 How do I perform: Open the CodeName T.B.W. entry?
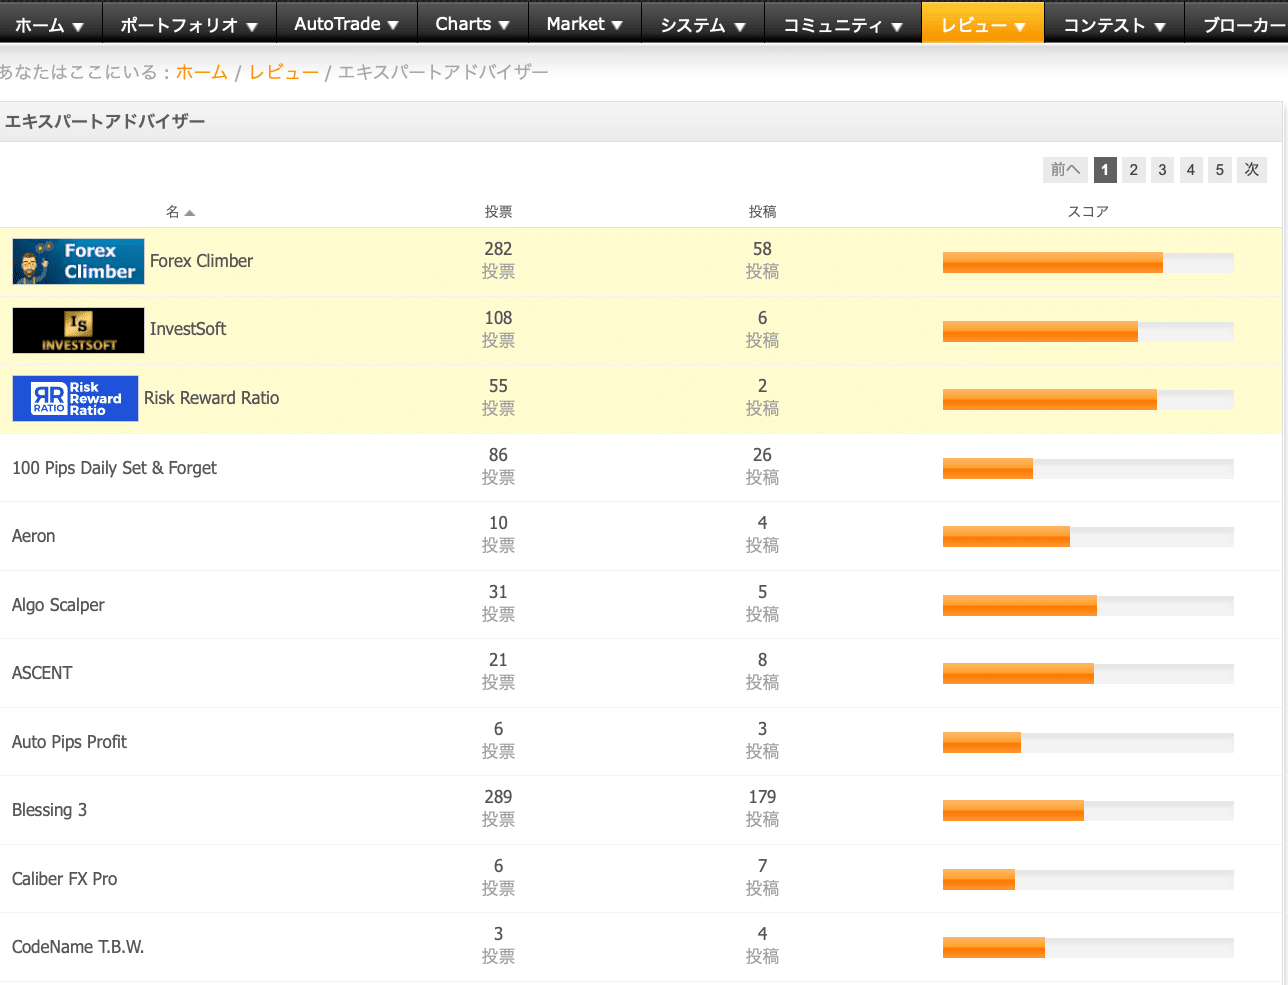click(x=78, y=947)
